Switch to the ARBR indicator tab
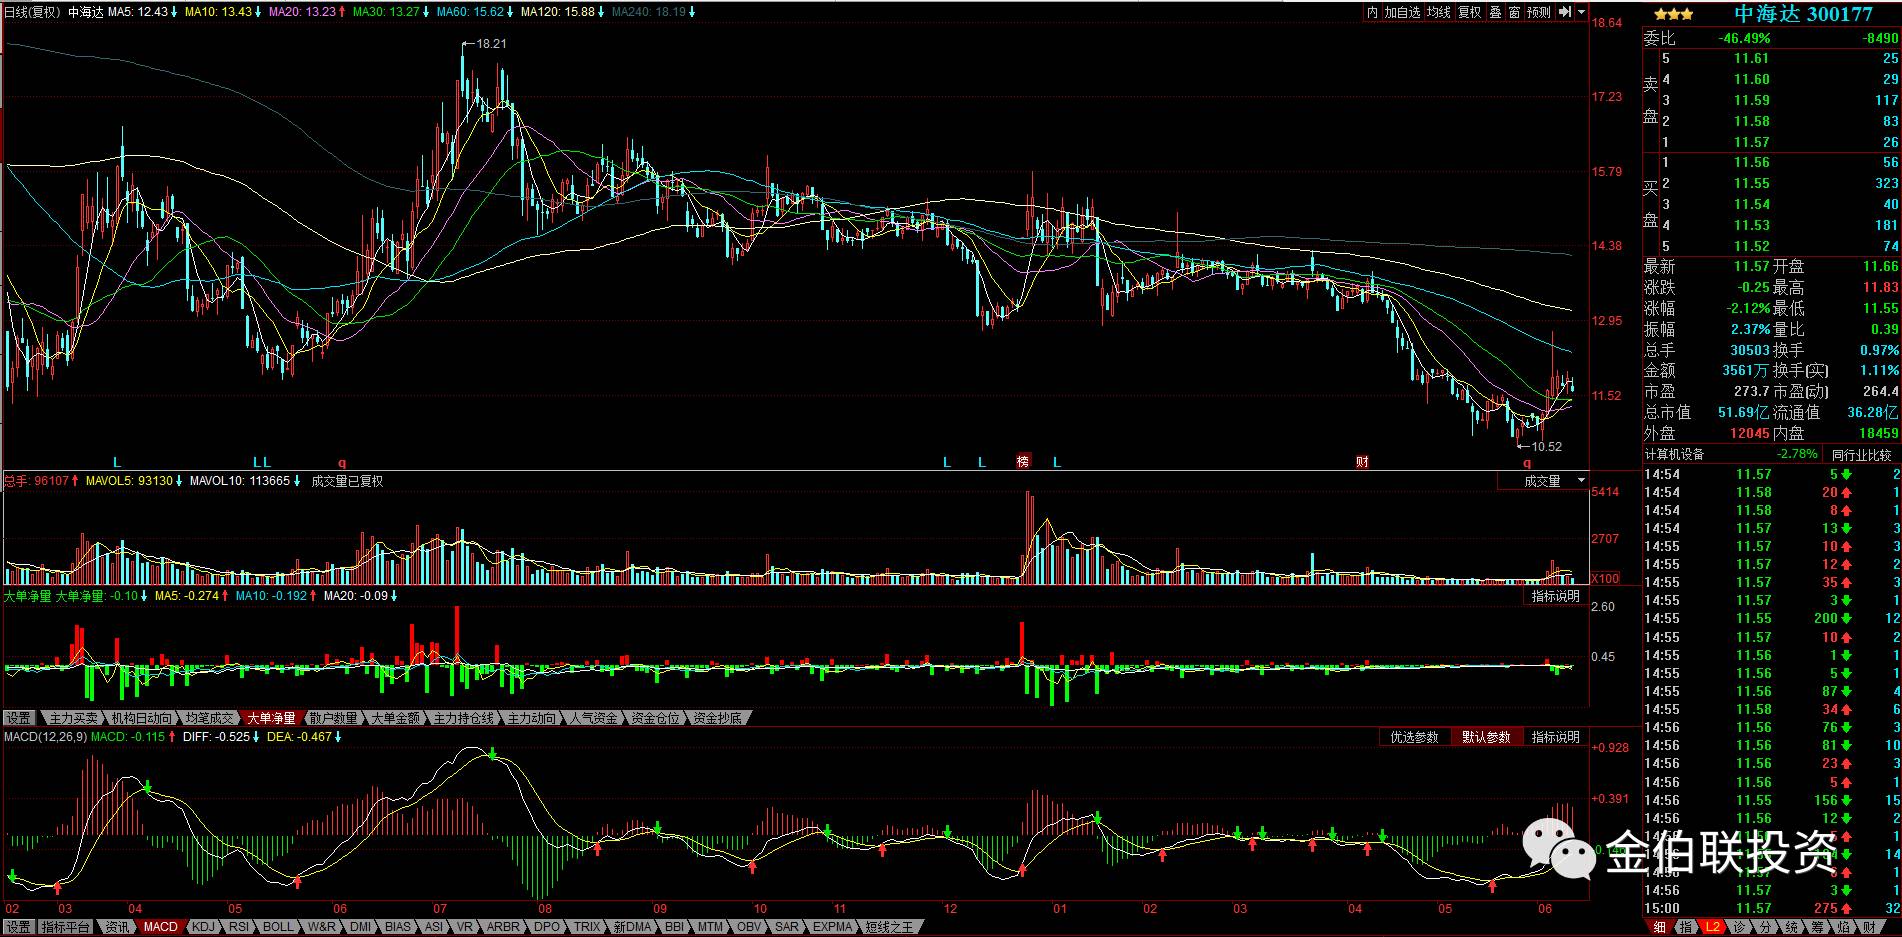Image resolution: width=1902 pixels, height=937 pixels. 503,927
